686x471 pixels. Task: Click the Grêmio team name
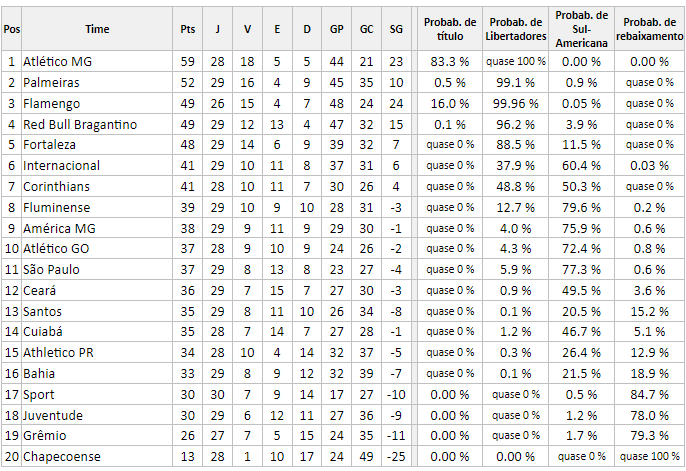(x=44, y=436)
